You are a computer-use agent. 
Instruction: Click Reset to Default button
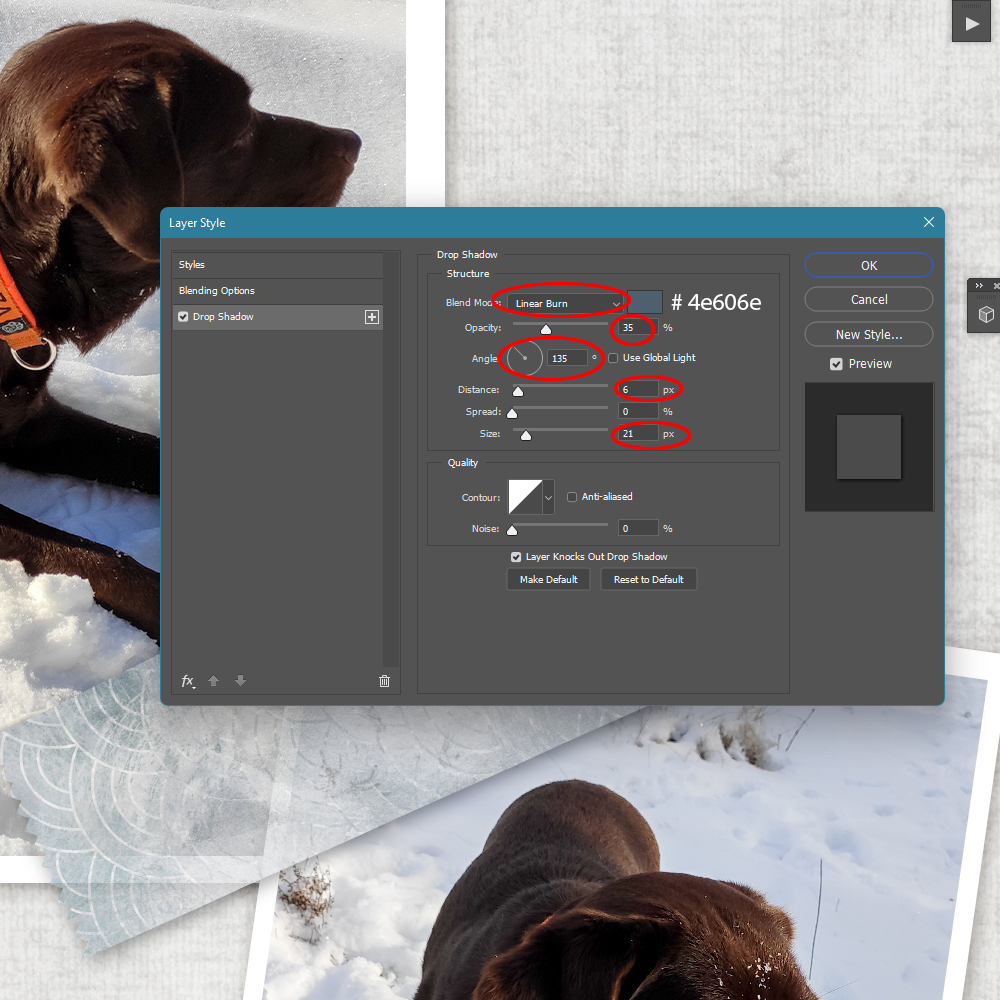tap(649, 579)
